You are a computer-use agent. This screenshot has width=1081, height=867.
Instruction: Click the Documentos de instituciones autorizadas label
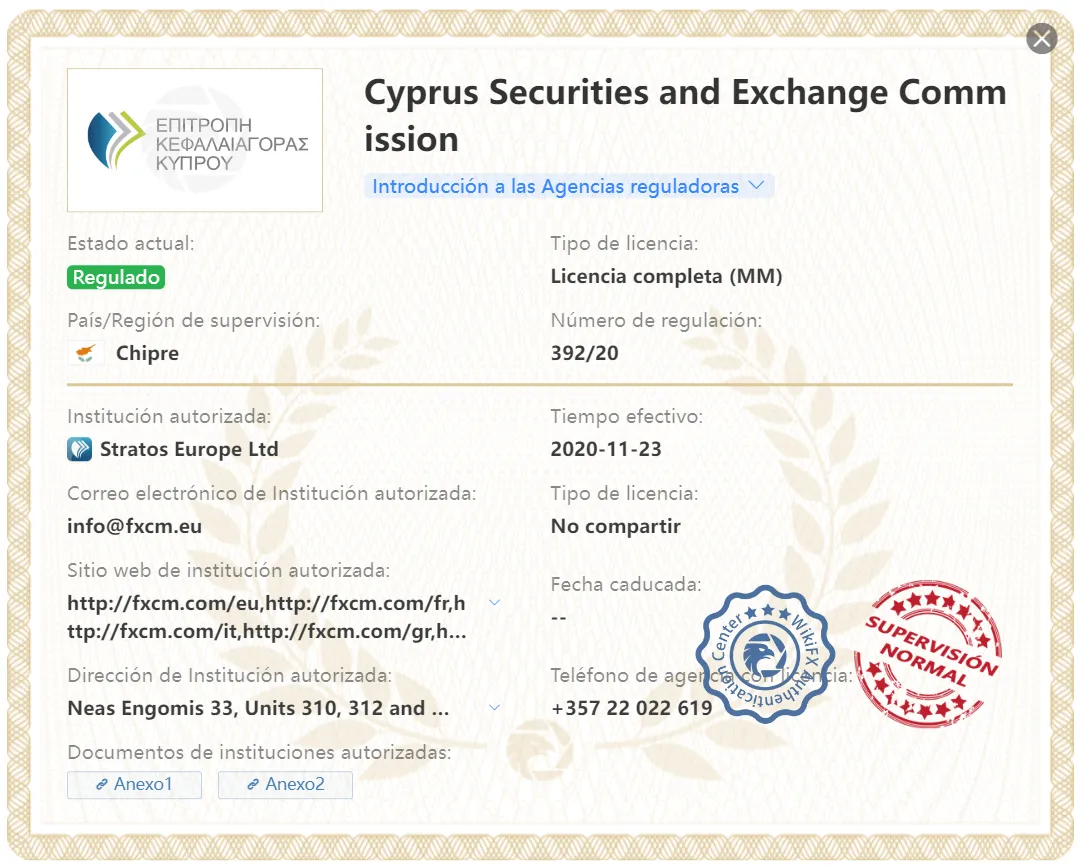[259, 752]
